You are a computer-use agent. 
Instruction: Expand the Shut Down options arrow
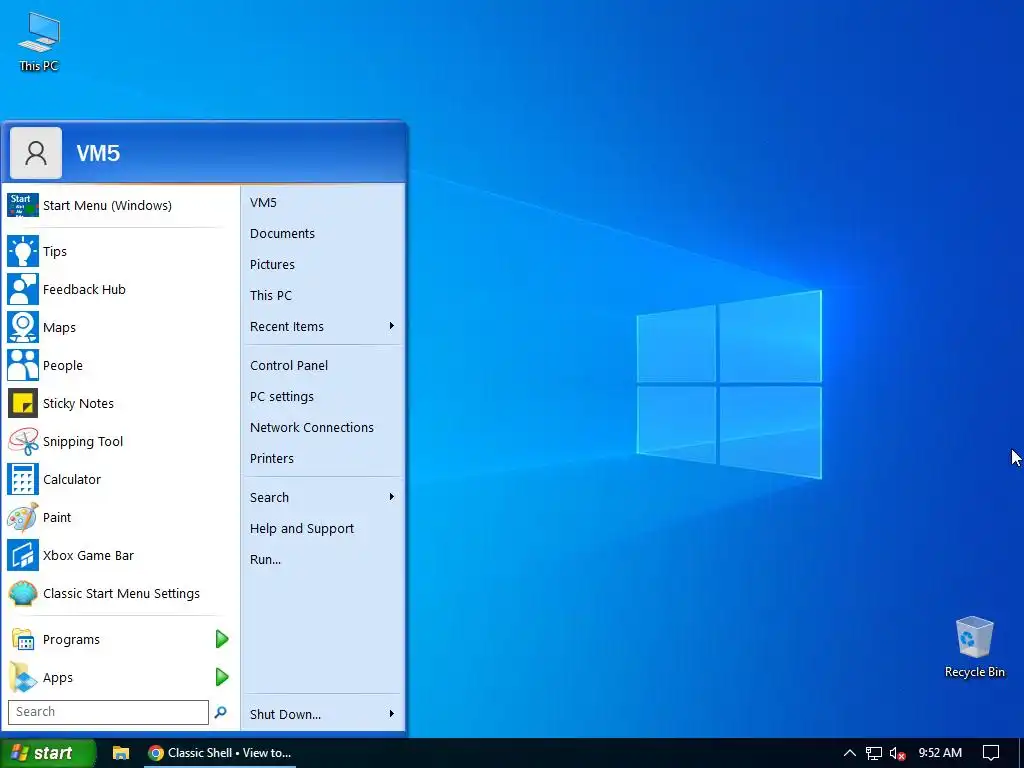[391, 714]
